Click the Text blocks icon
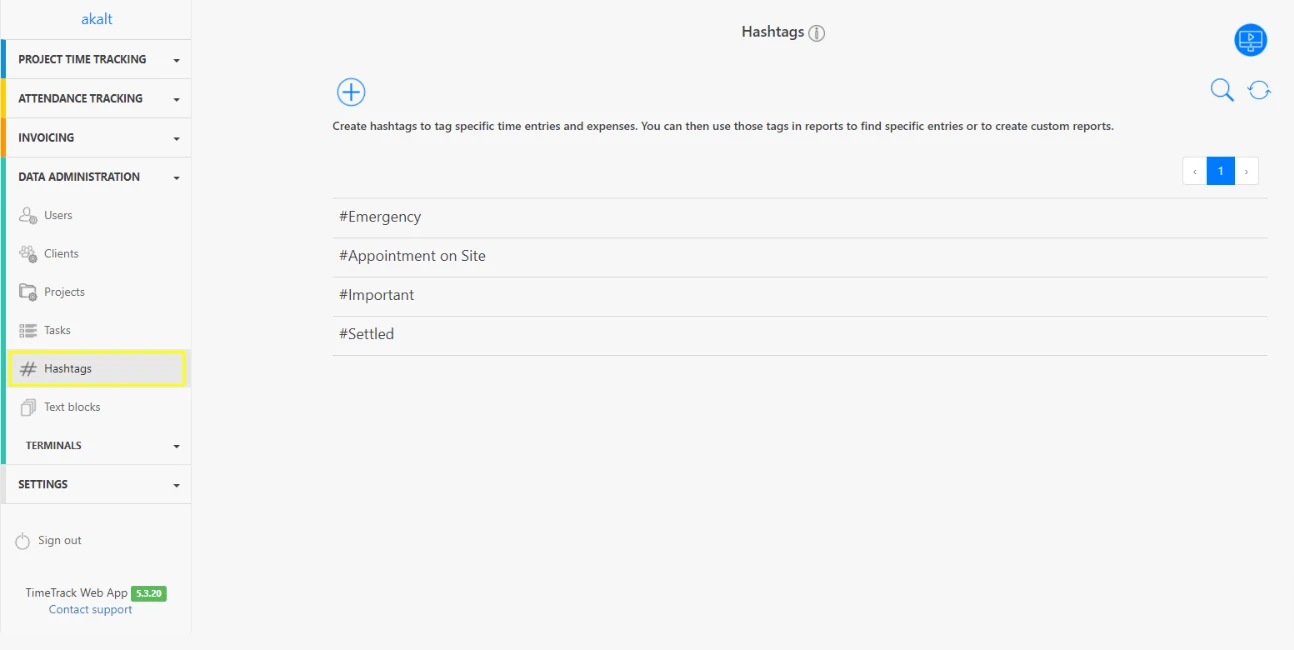 pos(28,407)
